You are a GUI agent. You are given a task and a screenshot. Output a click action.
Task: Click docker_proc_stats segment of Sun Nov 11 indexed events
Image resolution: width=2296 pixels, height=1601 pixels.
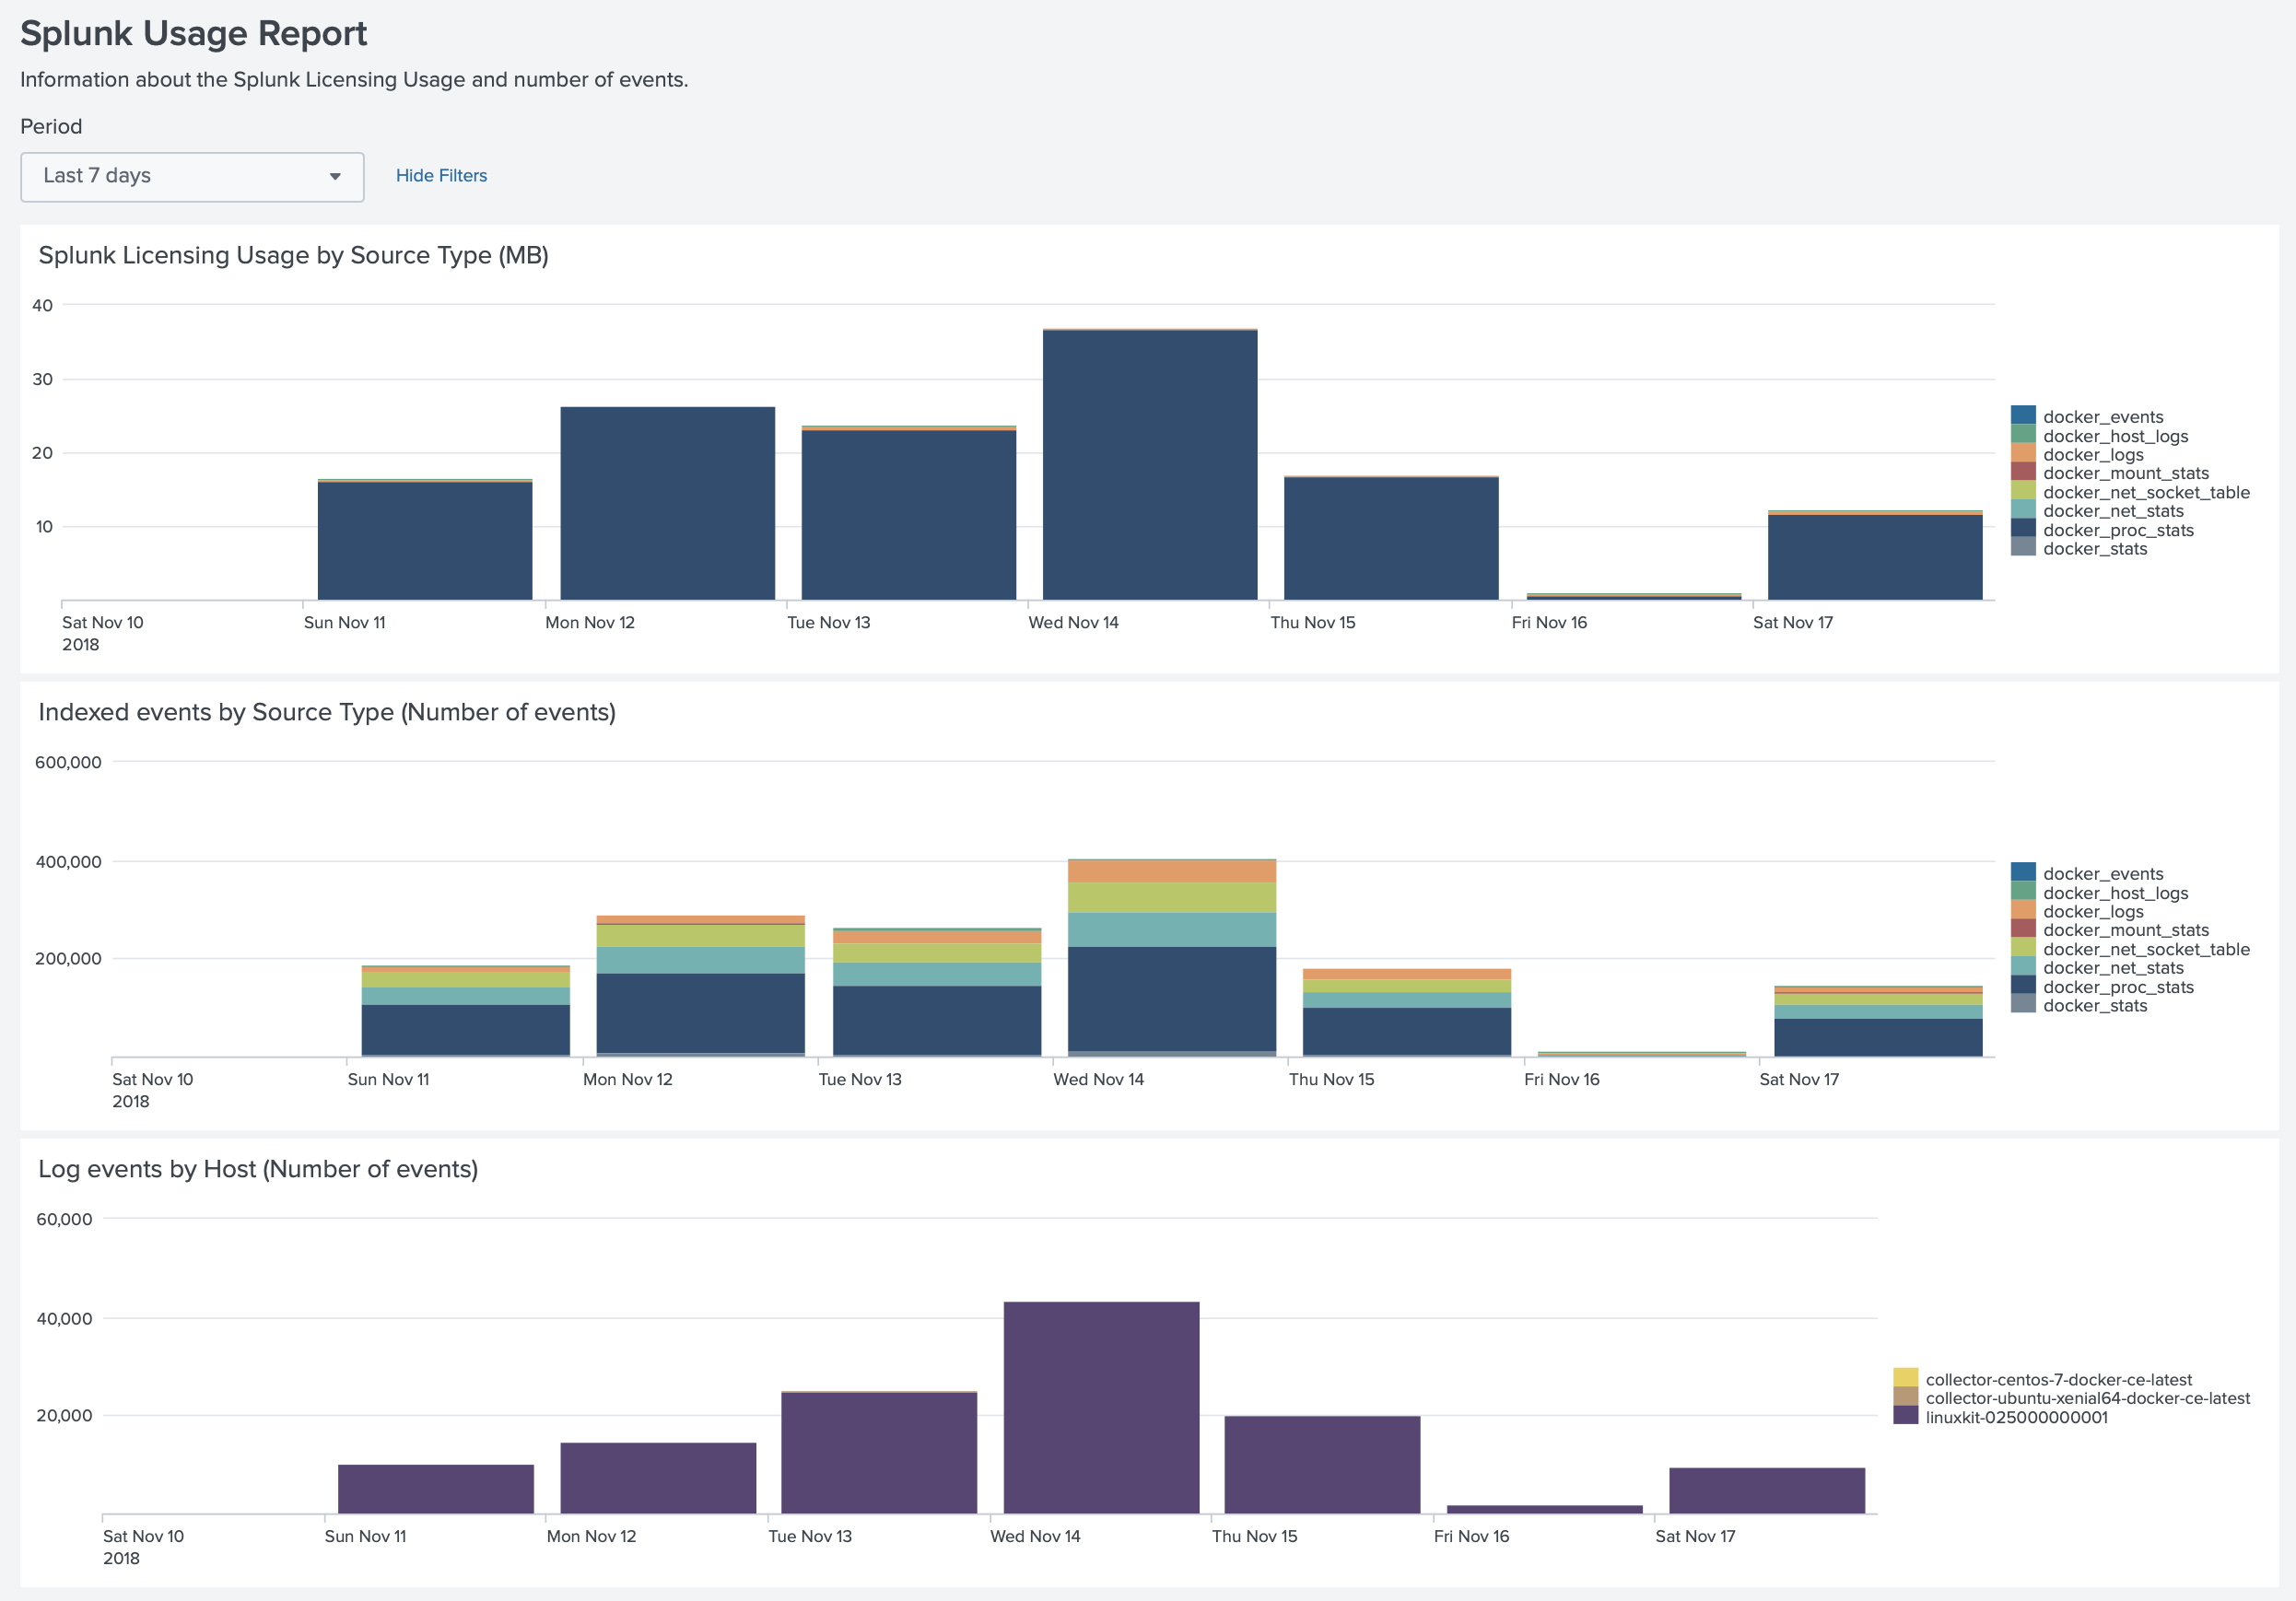[466, 1030]
